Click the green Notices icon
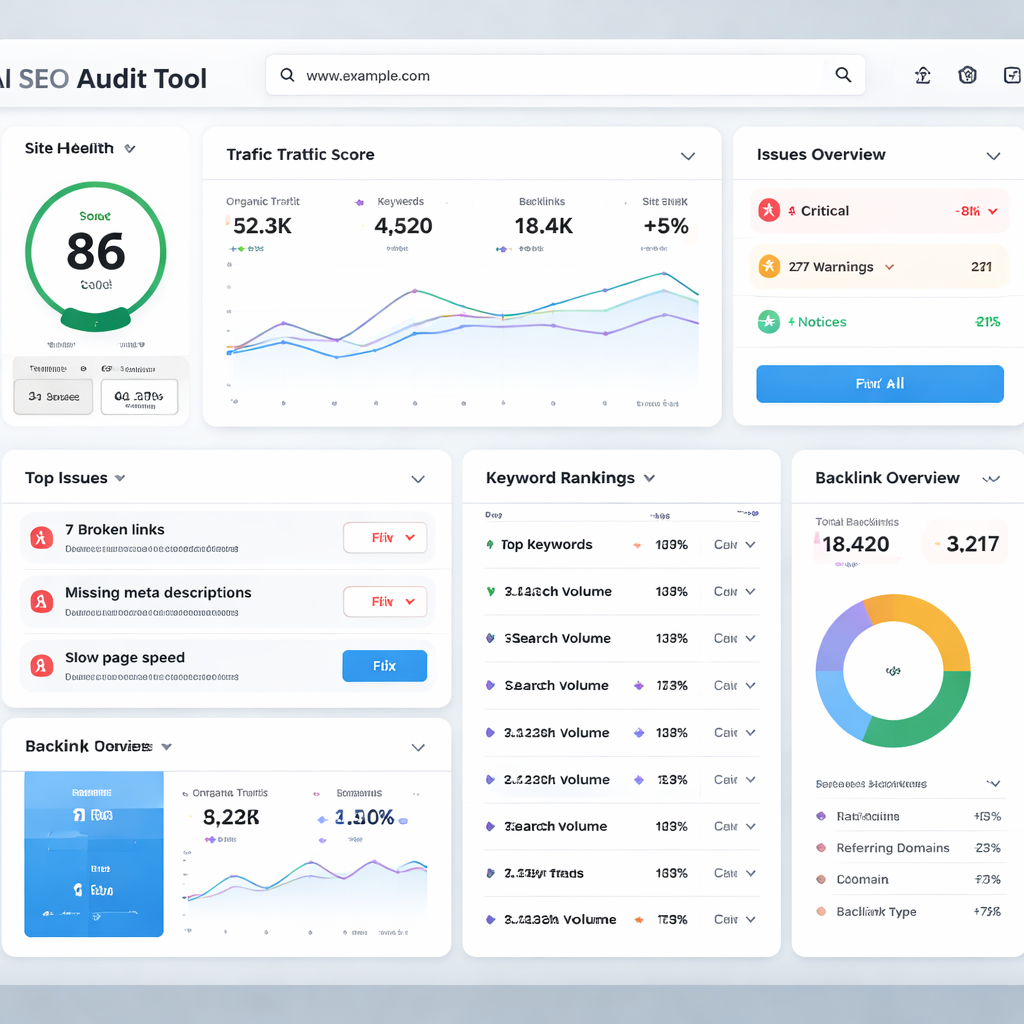Image resolution: width=1024 pixels, height=1024 pixels. [770, 321]
